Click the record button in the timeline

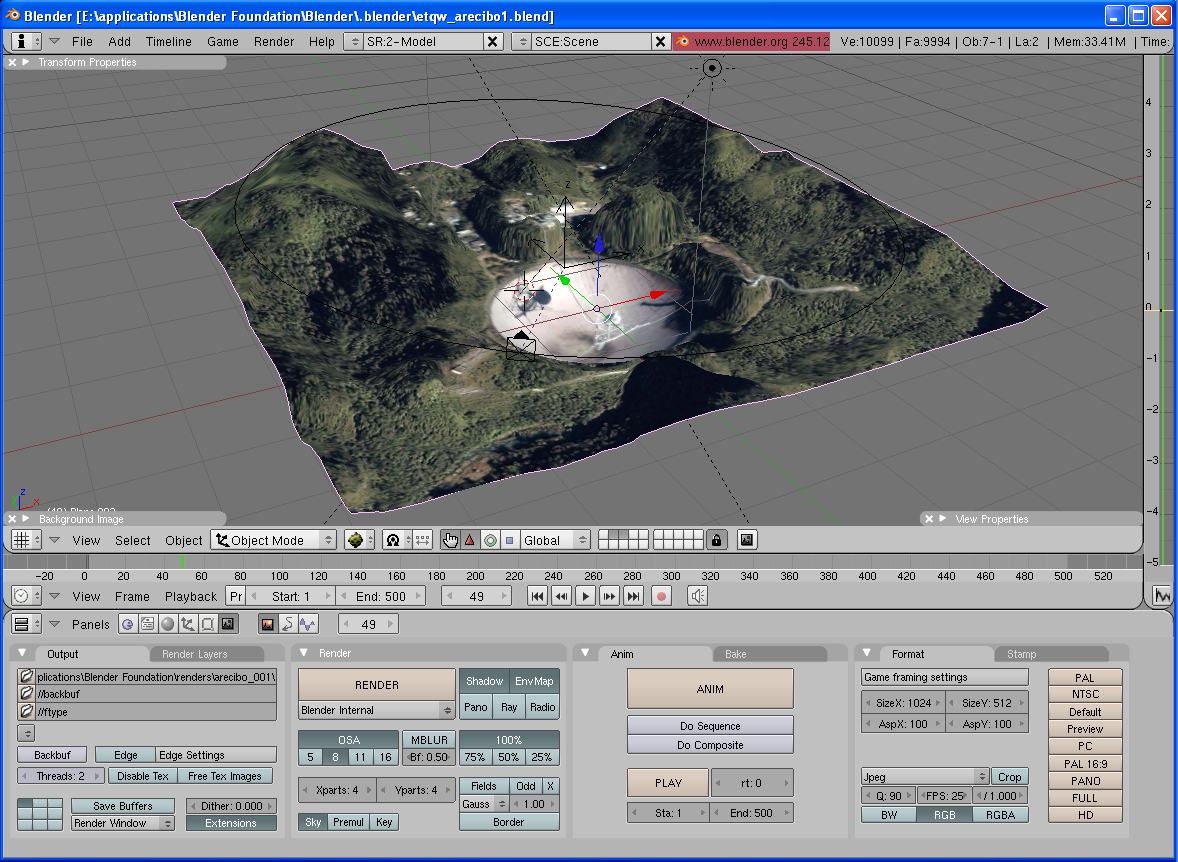pos(661,596)
